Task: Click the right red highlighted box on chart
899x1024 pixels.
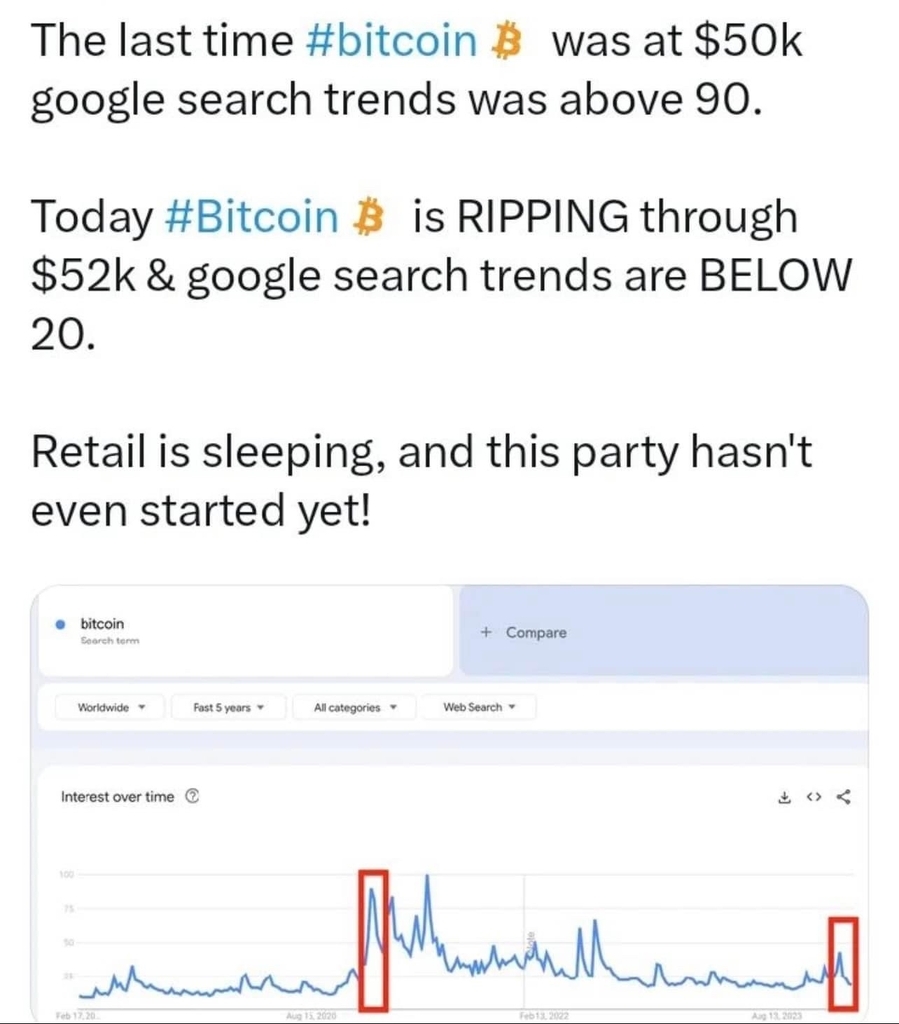Action: 844,963
